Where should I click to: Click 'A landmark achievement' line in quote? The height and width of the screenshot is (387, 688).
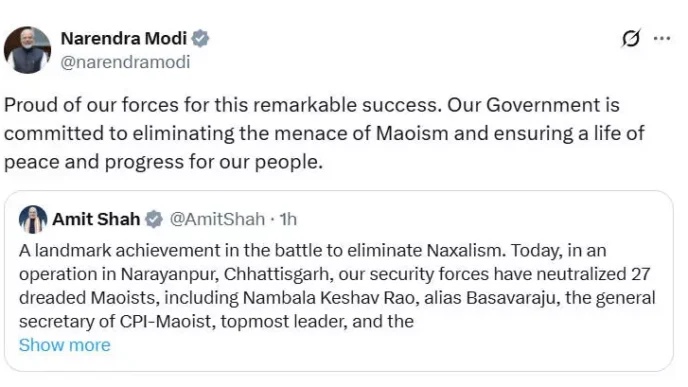(312, 251)
